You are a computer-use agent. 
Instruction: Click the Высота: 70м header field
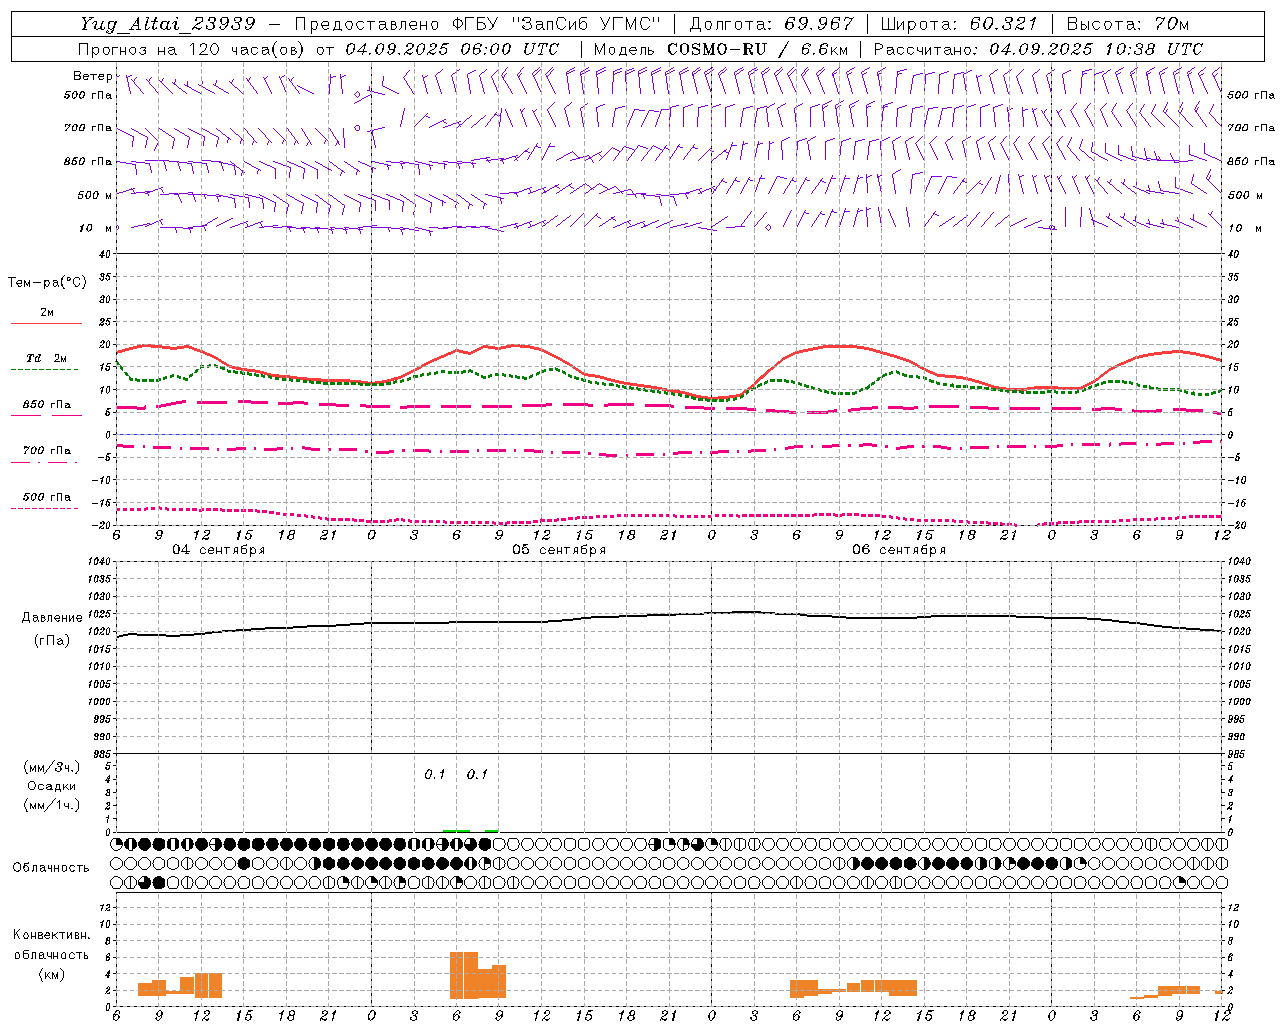coord(1128,24)
